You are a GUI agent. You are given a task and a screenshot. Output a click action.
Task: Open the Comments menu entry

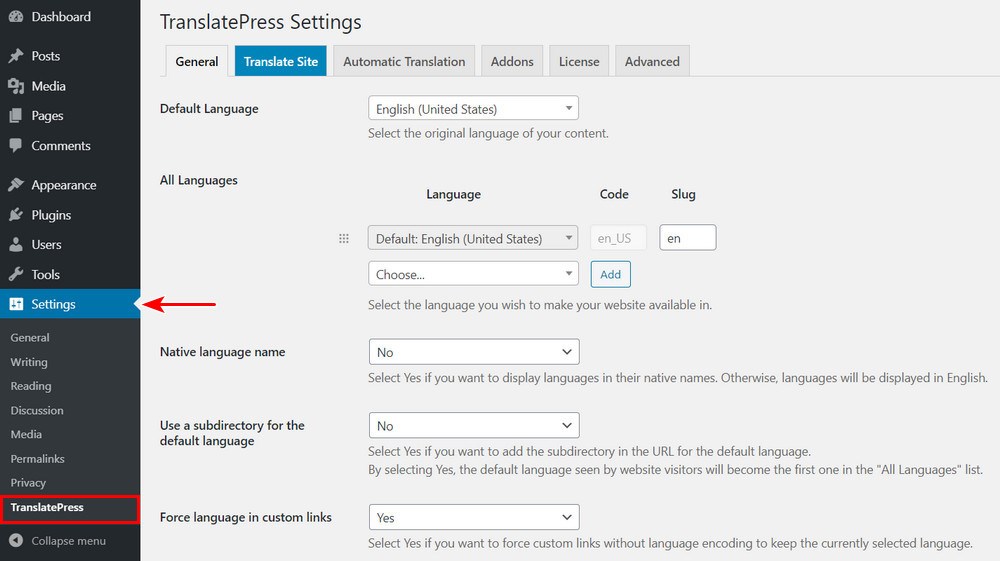[61, 146]
